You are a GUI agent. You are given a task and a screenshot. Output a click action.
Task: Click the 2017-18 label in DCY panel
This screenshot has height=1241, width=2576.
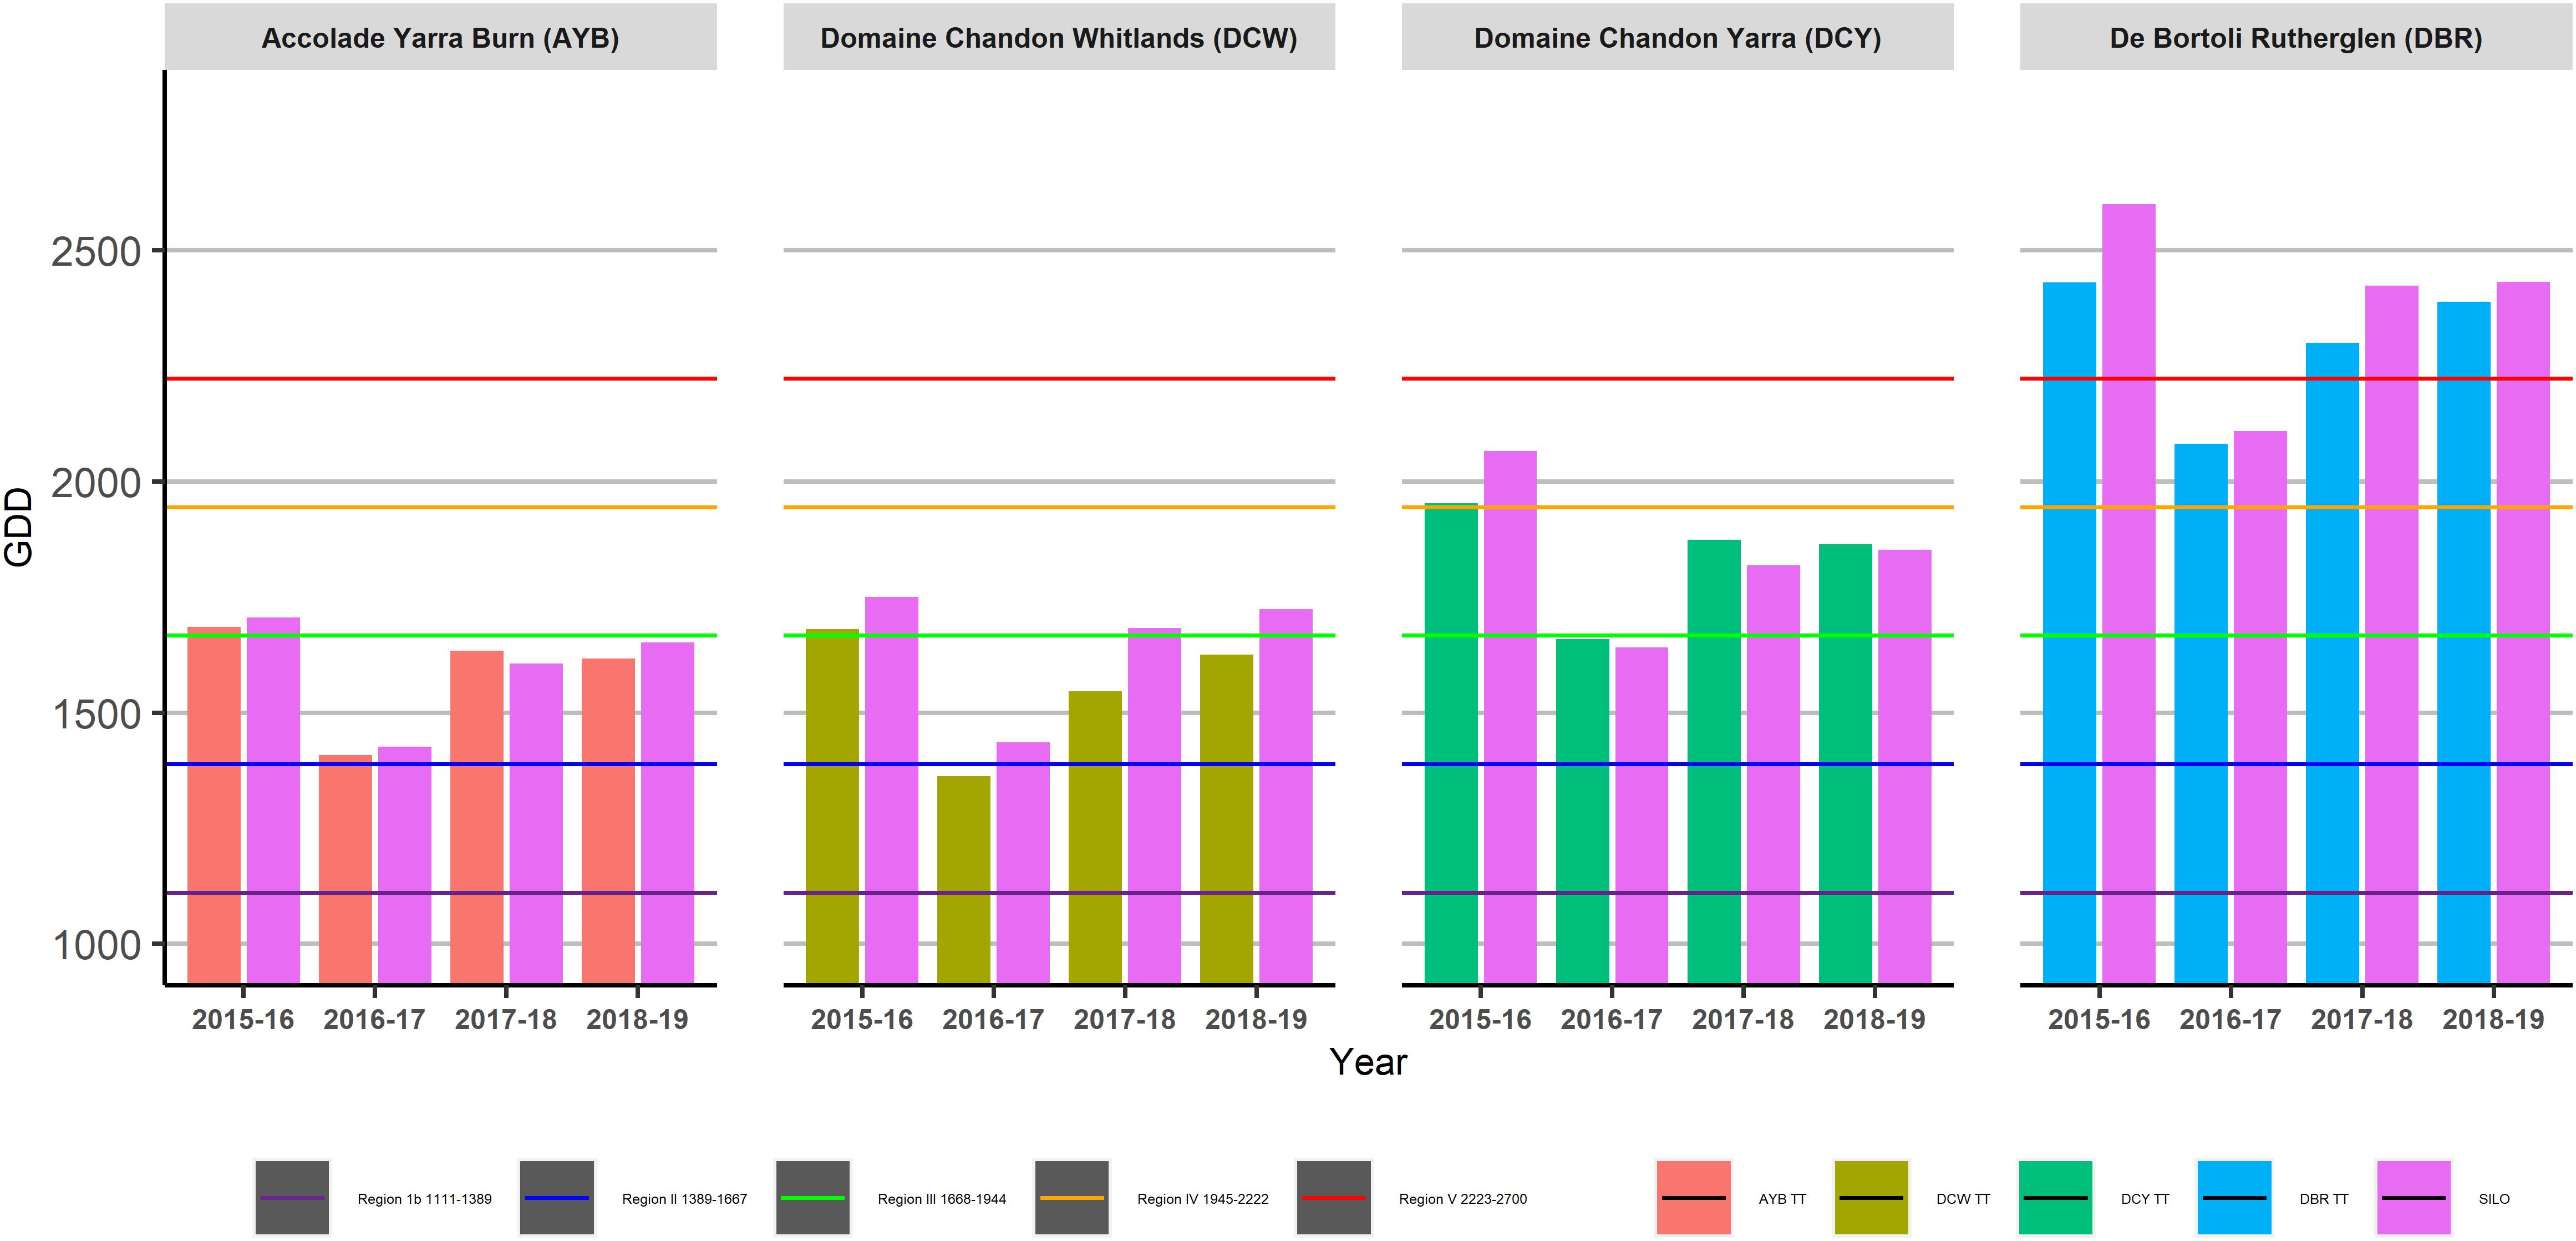tap(1743, 1019)
